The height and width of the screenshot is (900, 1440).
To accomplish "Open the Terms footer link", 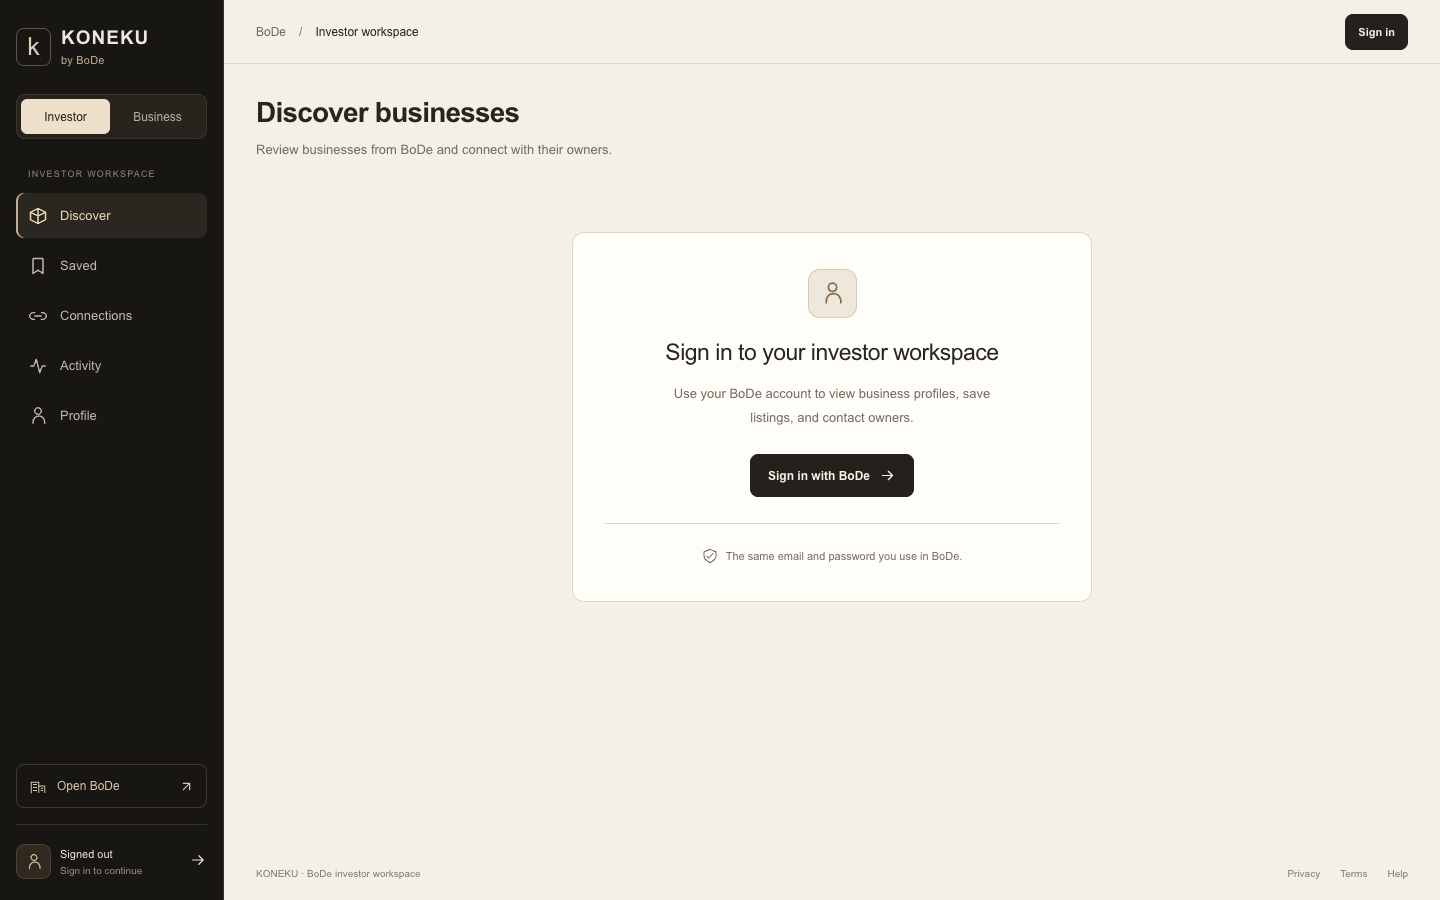I will point(1353,874).
